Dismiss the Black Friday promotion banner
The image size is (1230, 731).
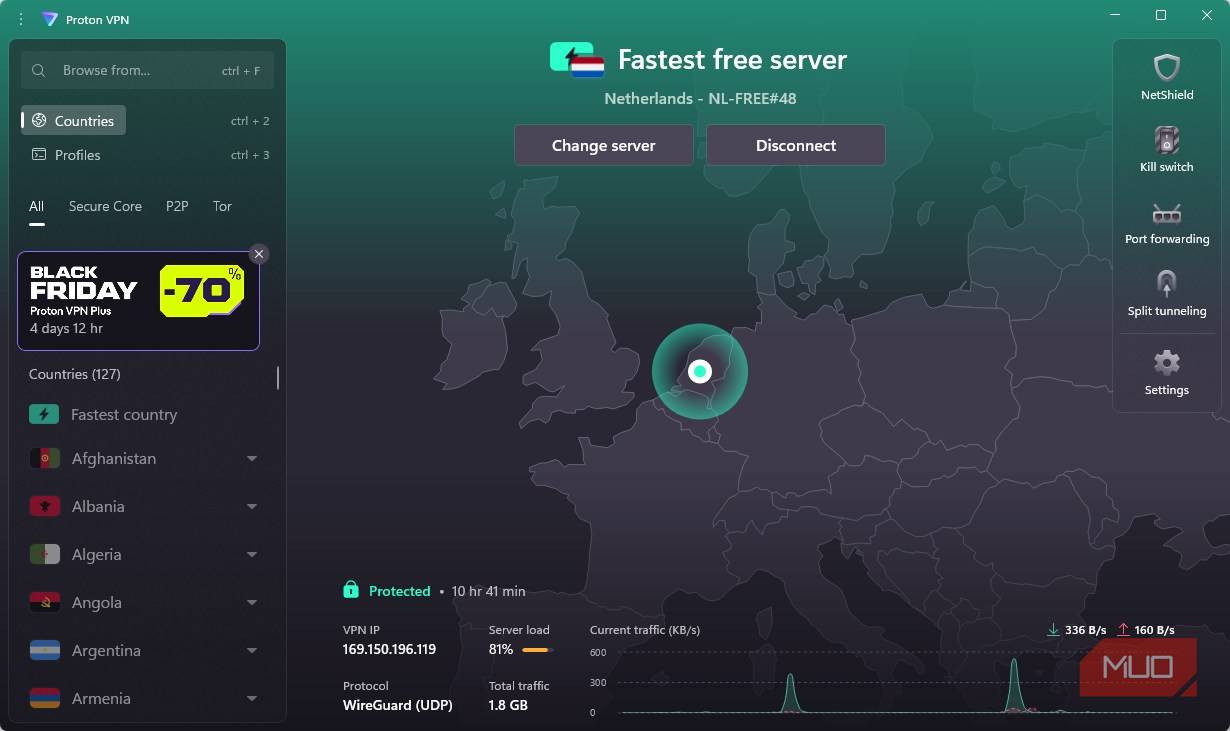pos(259,253)
